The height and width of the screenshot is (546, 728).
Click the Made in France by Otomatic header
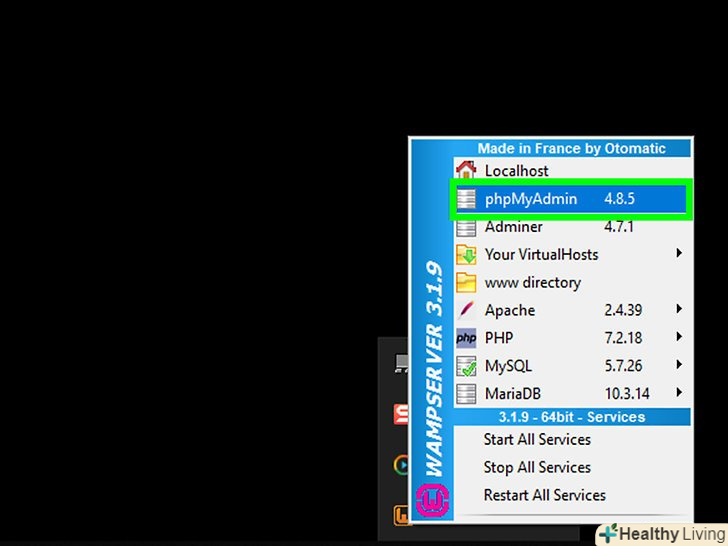pos(572,149)
